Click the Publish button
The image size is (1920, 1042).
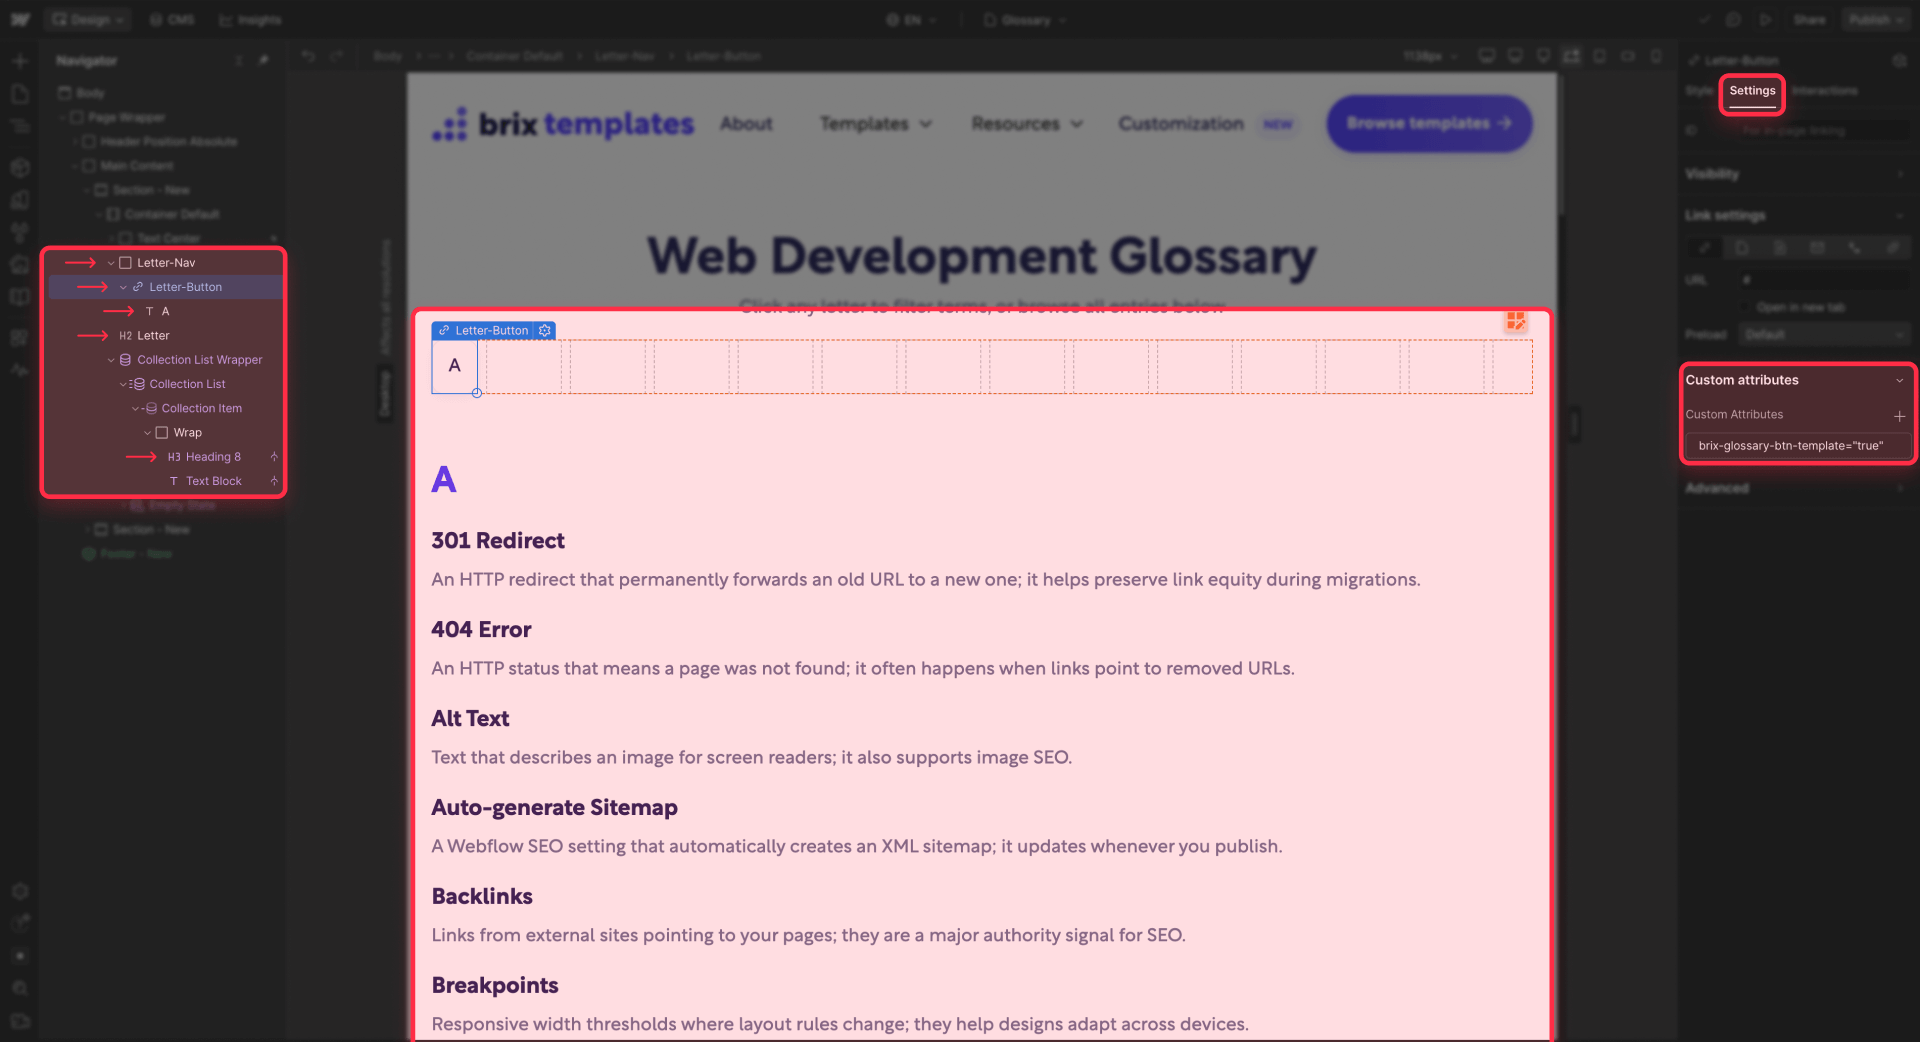(1878, 19)
